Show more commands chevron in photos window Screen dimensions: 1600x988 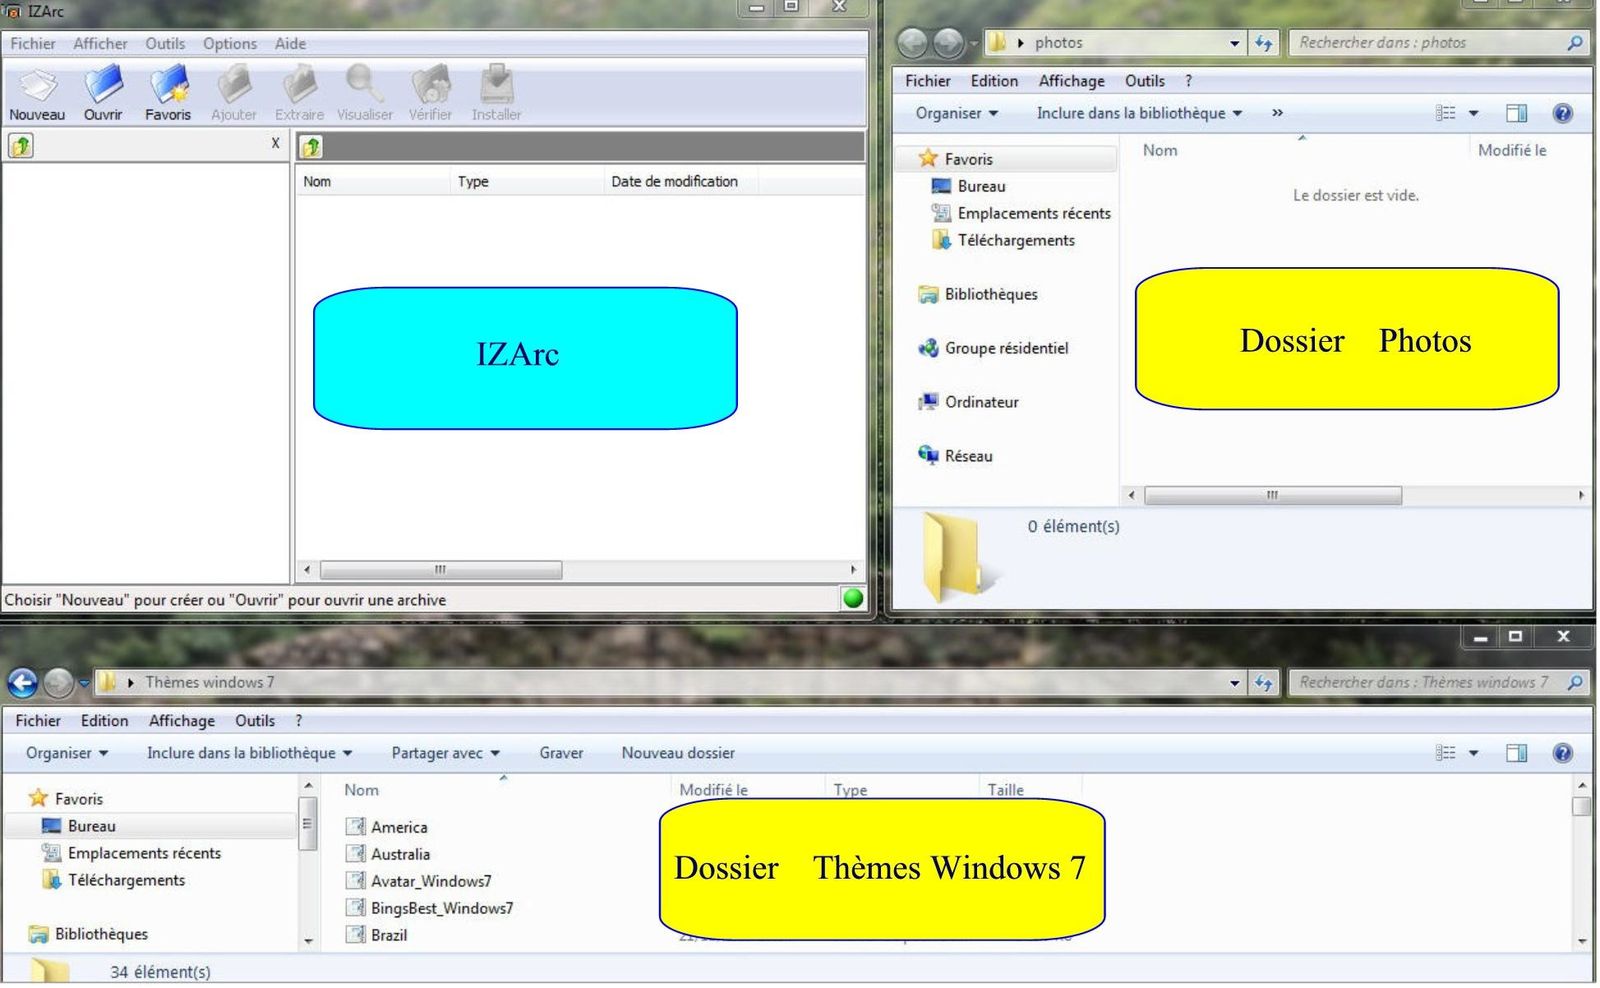point(1277,113)
